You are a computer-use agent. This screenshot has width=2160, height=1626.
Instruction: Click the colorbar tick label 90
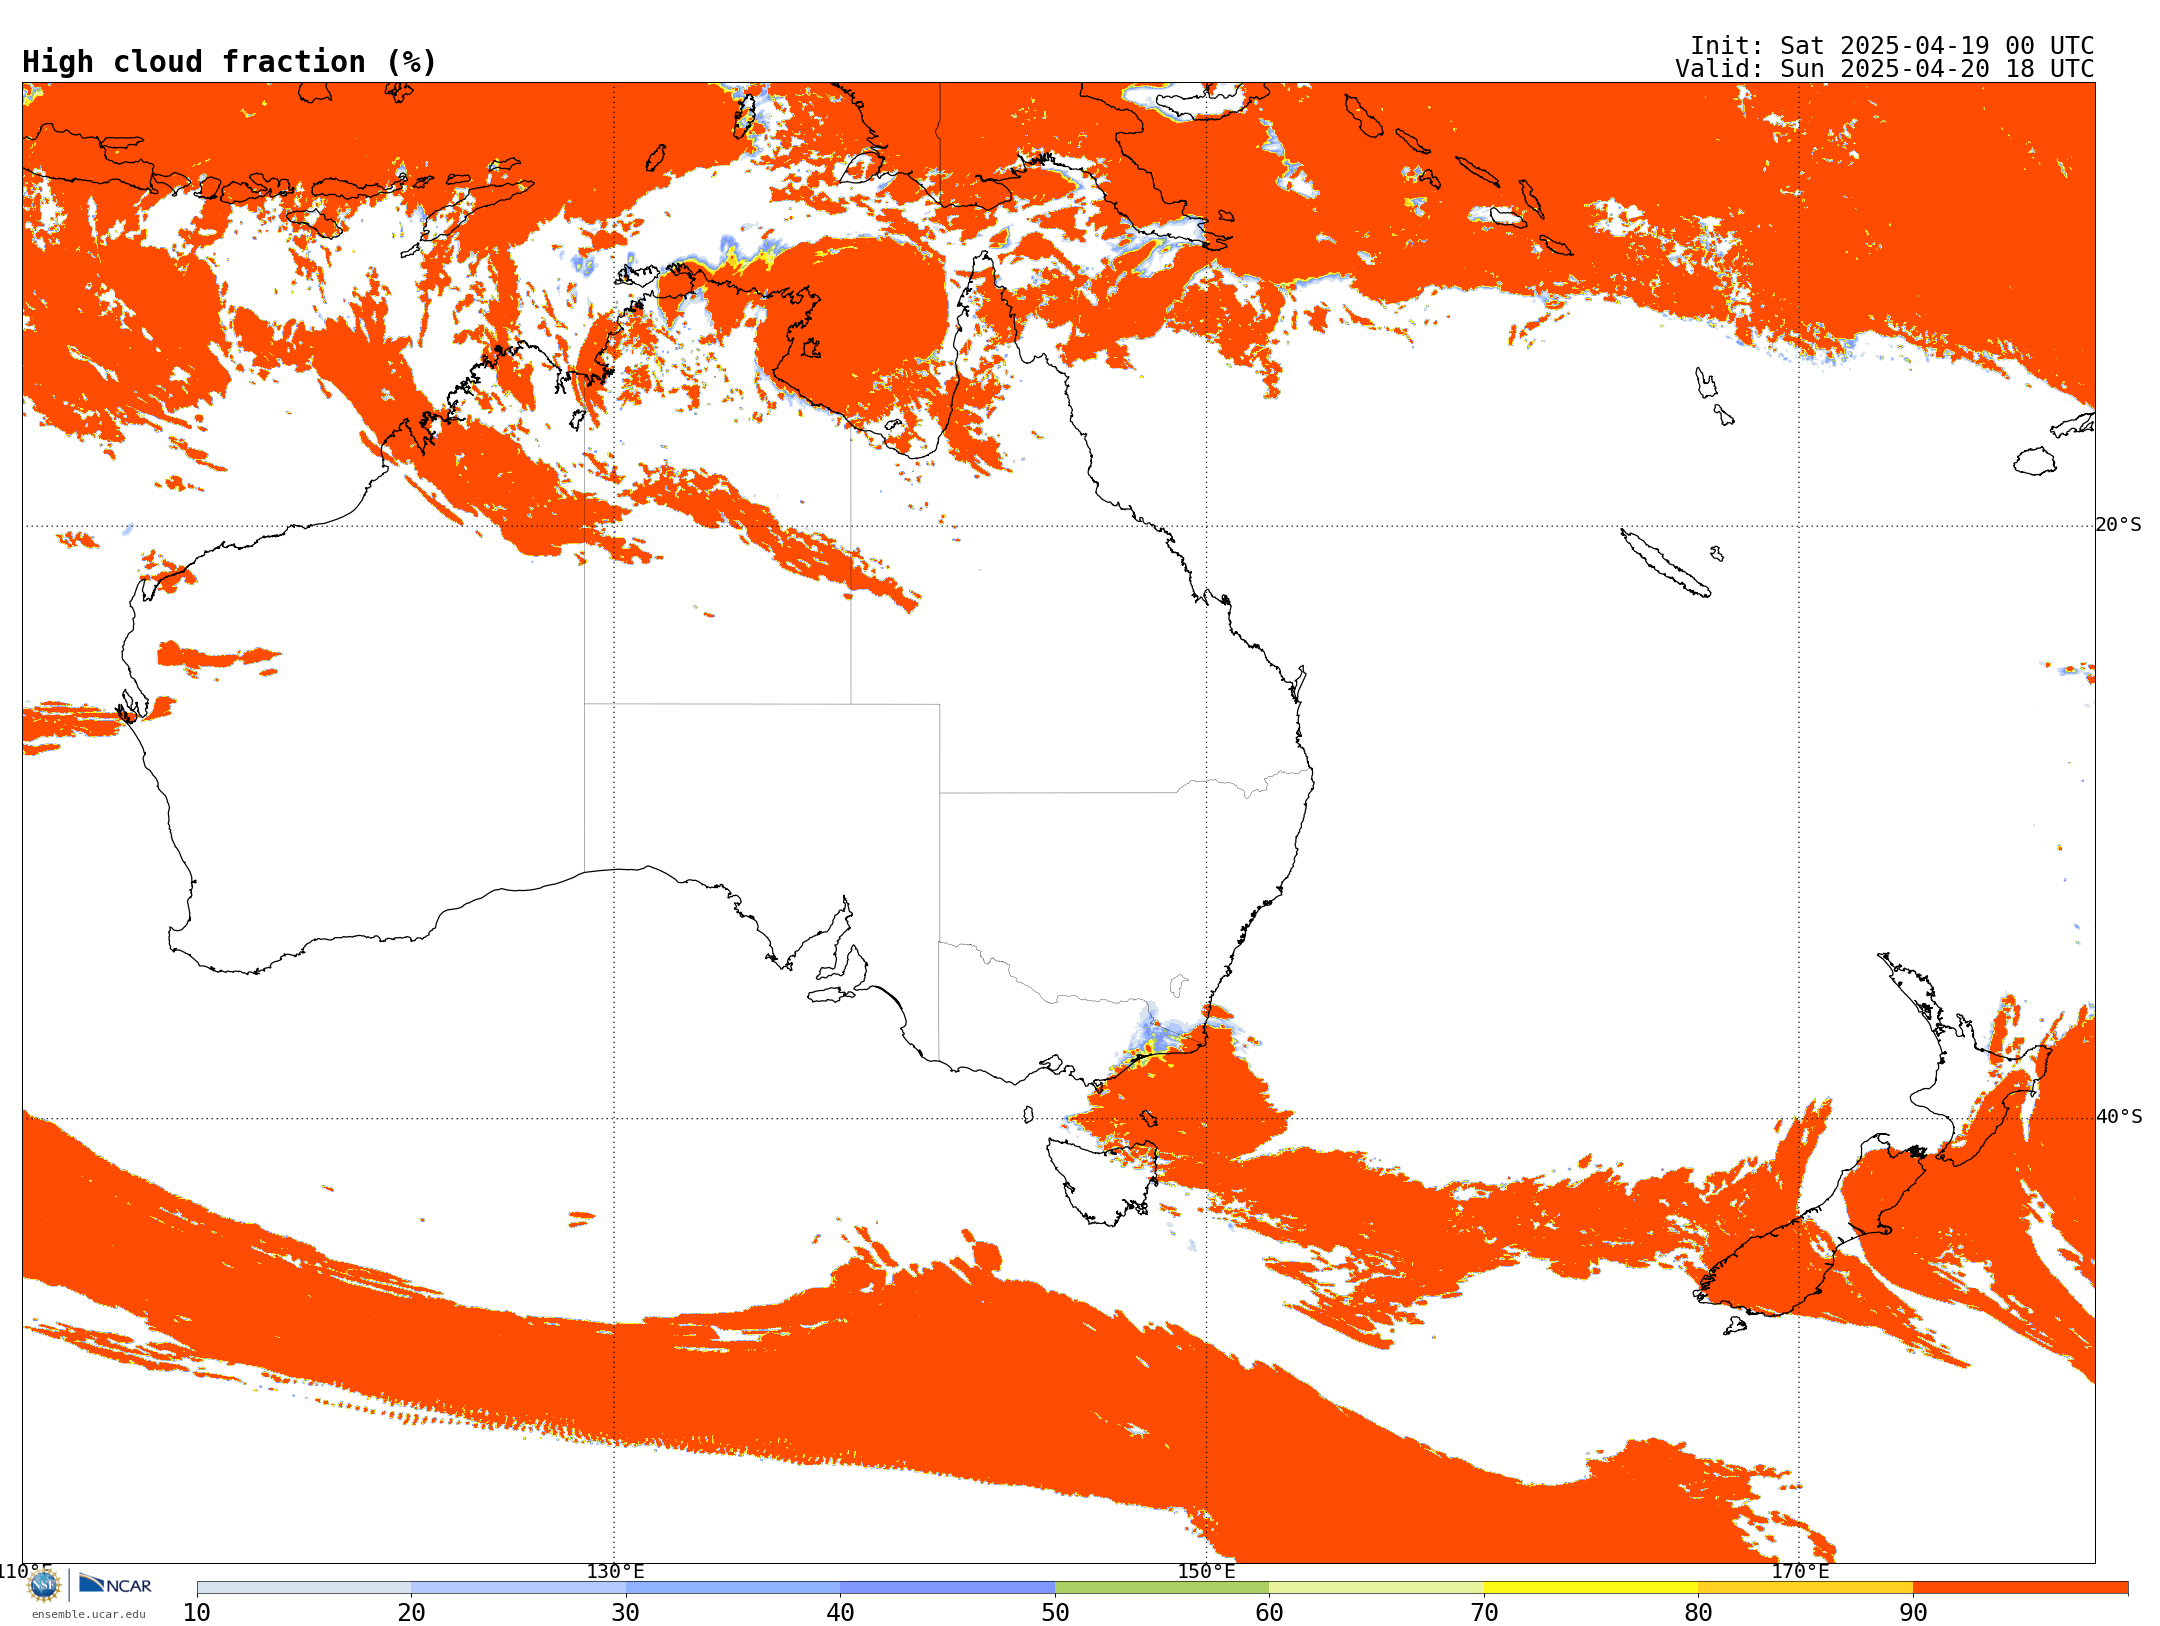point(1913,1612)
